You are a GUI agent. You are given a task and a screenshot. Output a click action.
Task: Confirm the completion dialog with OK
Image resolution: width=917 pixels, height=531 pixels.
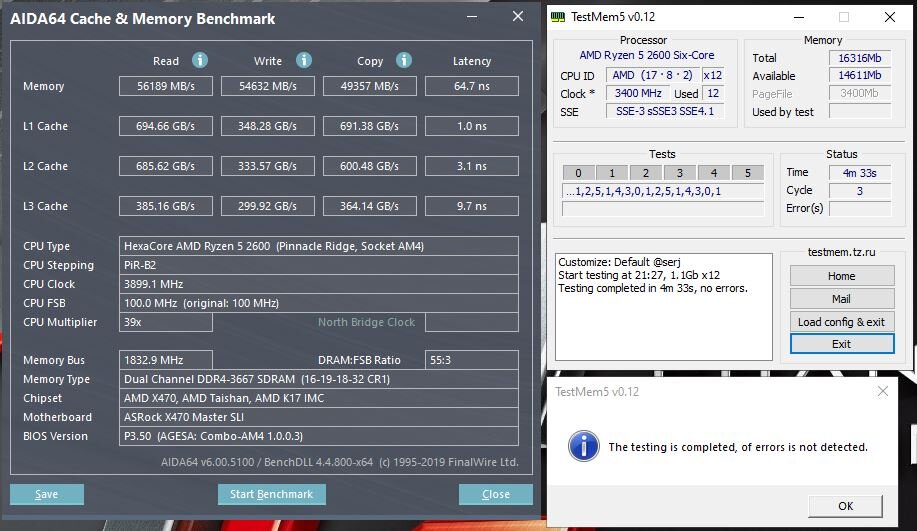pyautogui.click(x=845, y=506)
